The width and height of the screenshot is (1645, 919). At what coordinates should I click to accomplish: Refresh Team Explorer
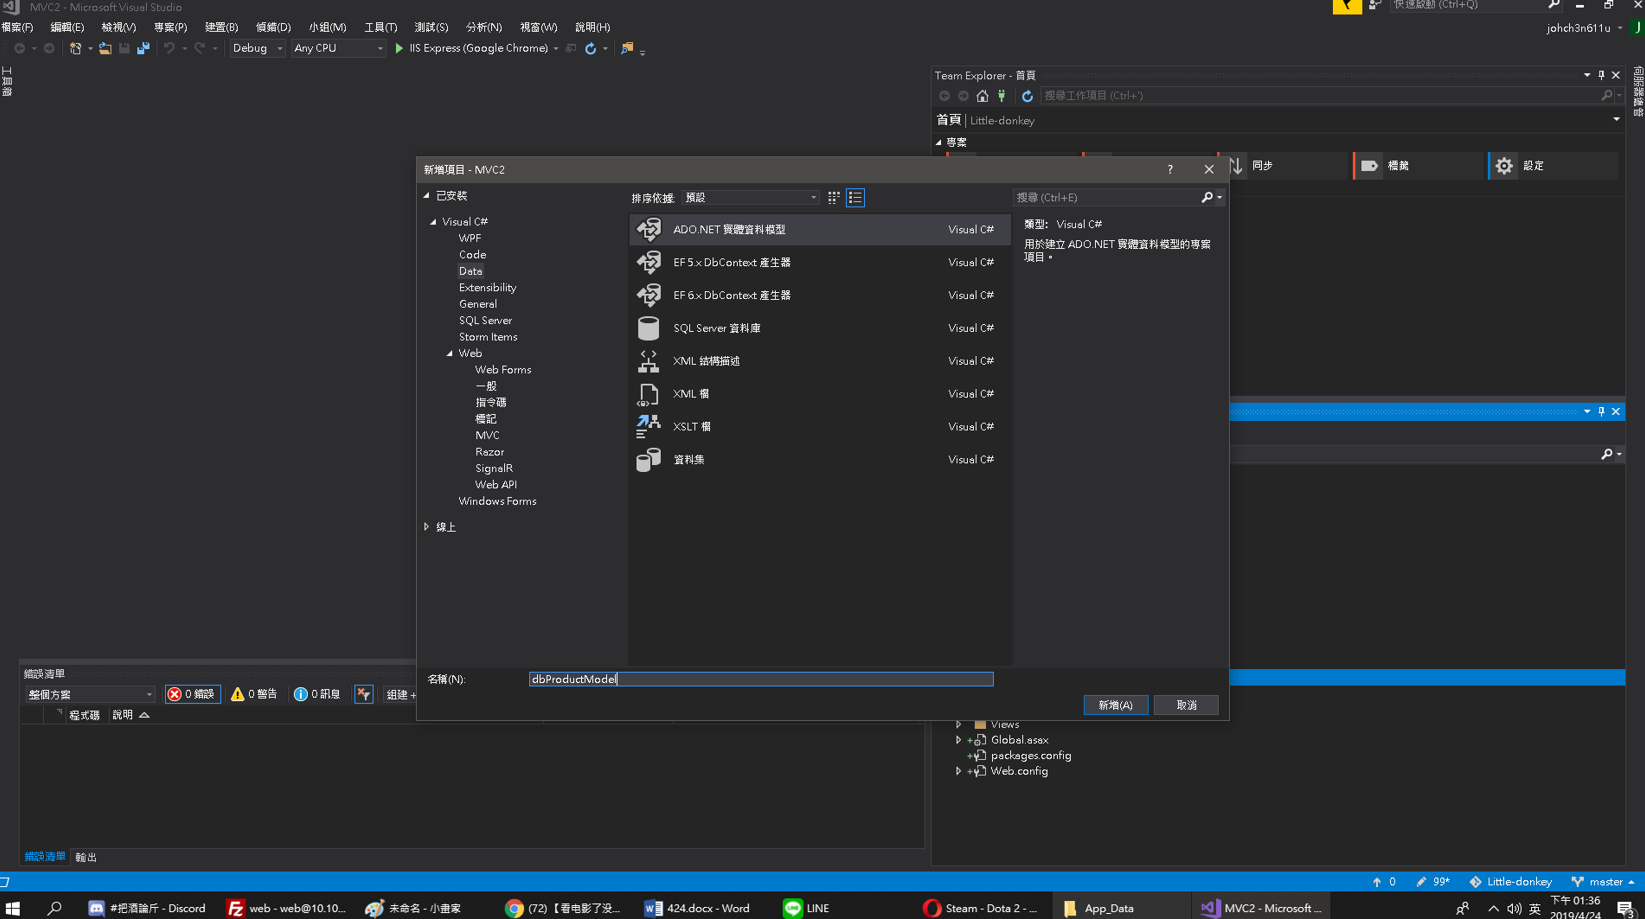coord(1027,96)
